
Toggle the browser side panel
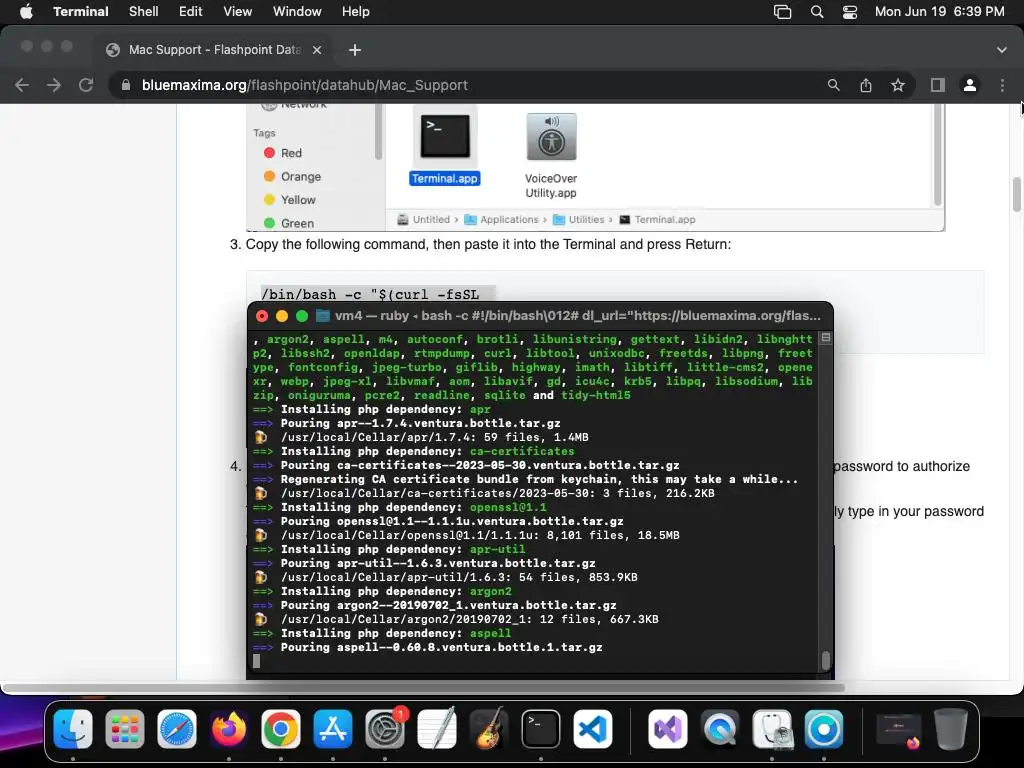tap(938, 85)
